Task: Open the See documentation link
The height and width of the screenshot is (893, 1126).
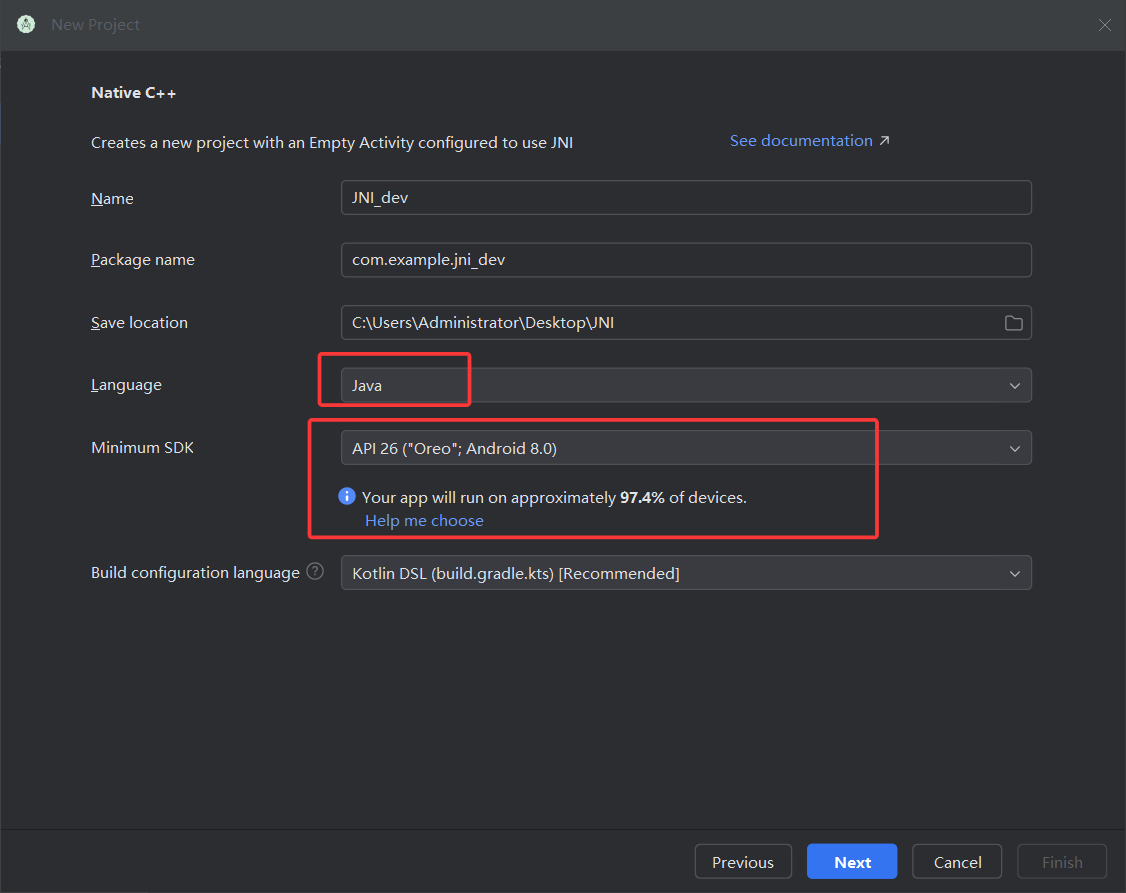Action: tap(800, 141)
